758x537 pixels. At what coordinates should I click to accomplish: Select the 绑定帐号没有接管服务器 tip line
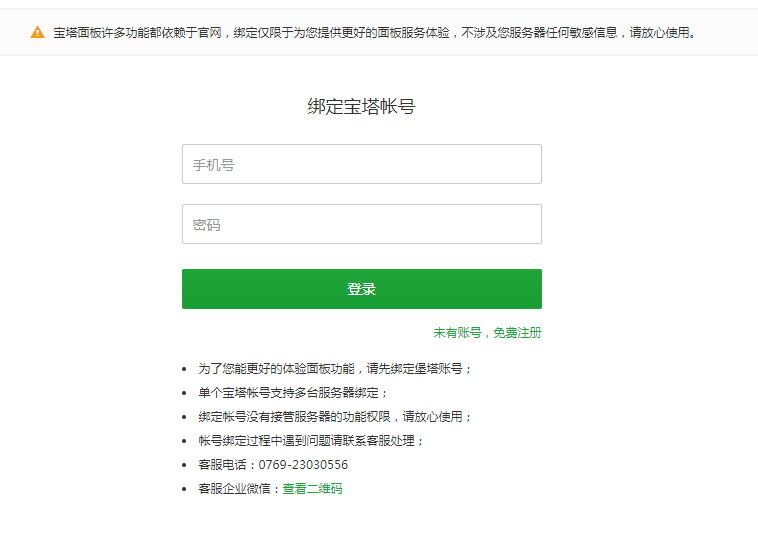(335, 417)
